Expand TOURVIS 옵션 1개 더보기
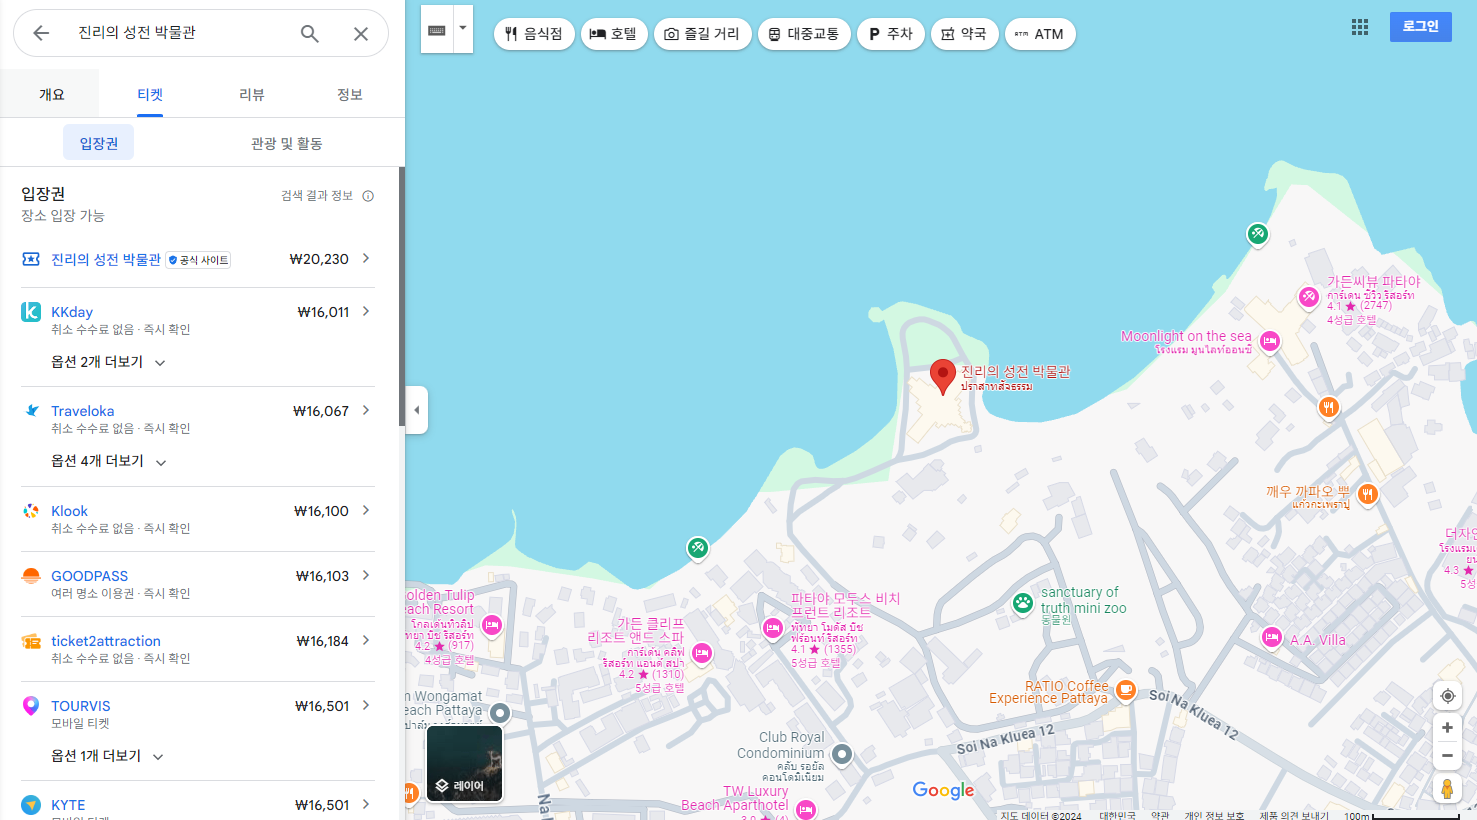1477x820 pixels. pyautogui.click(x=107, y=756)
